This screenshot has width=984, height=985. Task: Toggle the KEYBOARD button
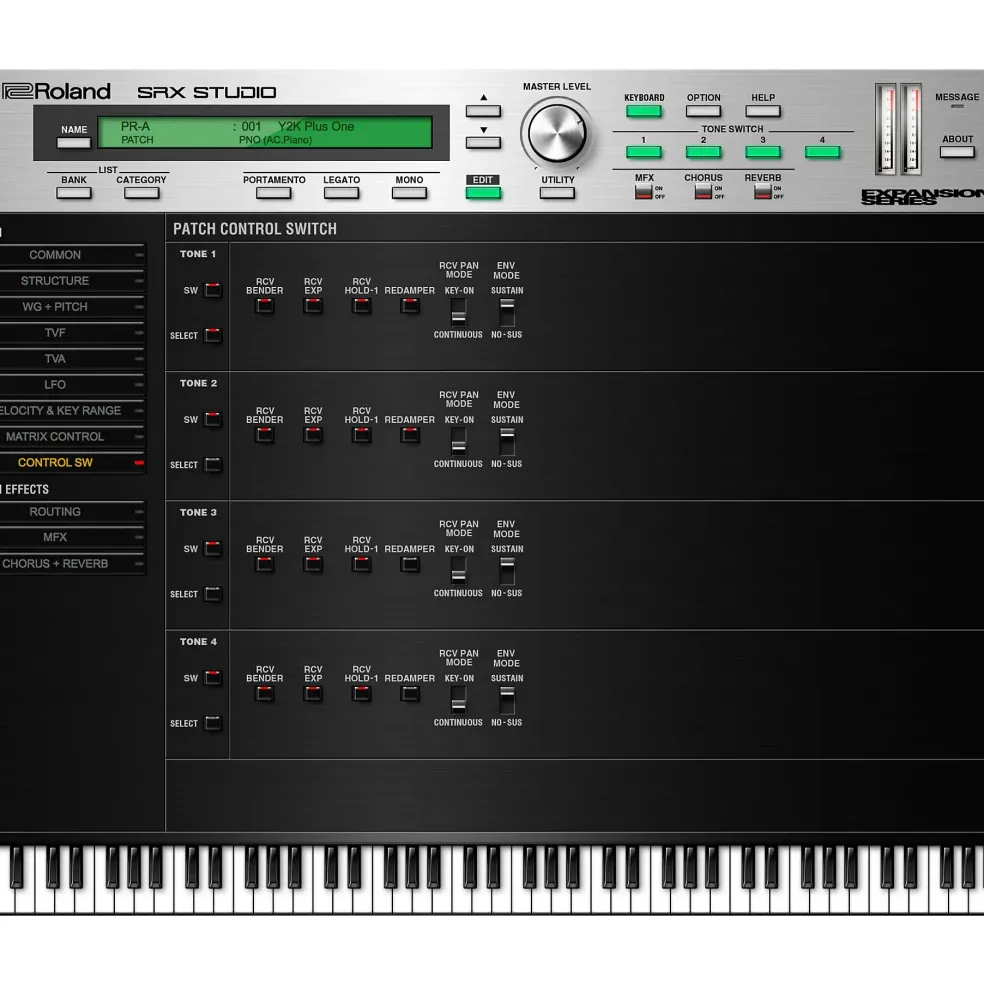643,111
